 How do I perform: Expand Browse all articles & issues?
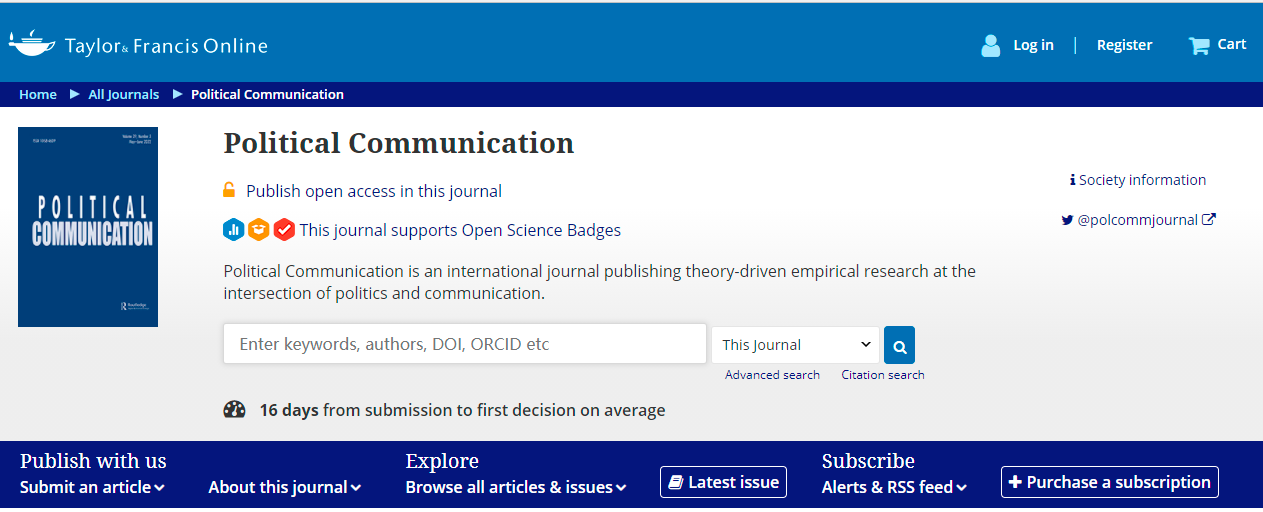(x=515, y=487)
